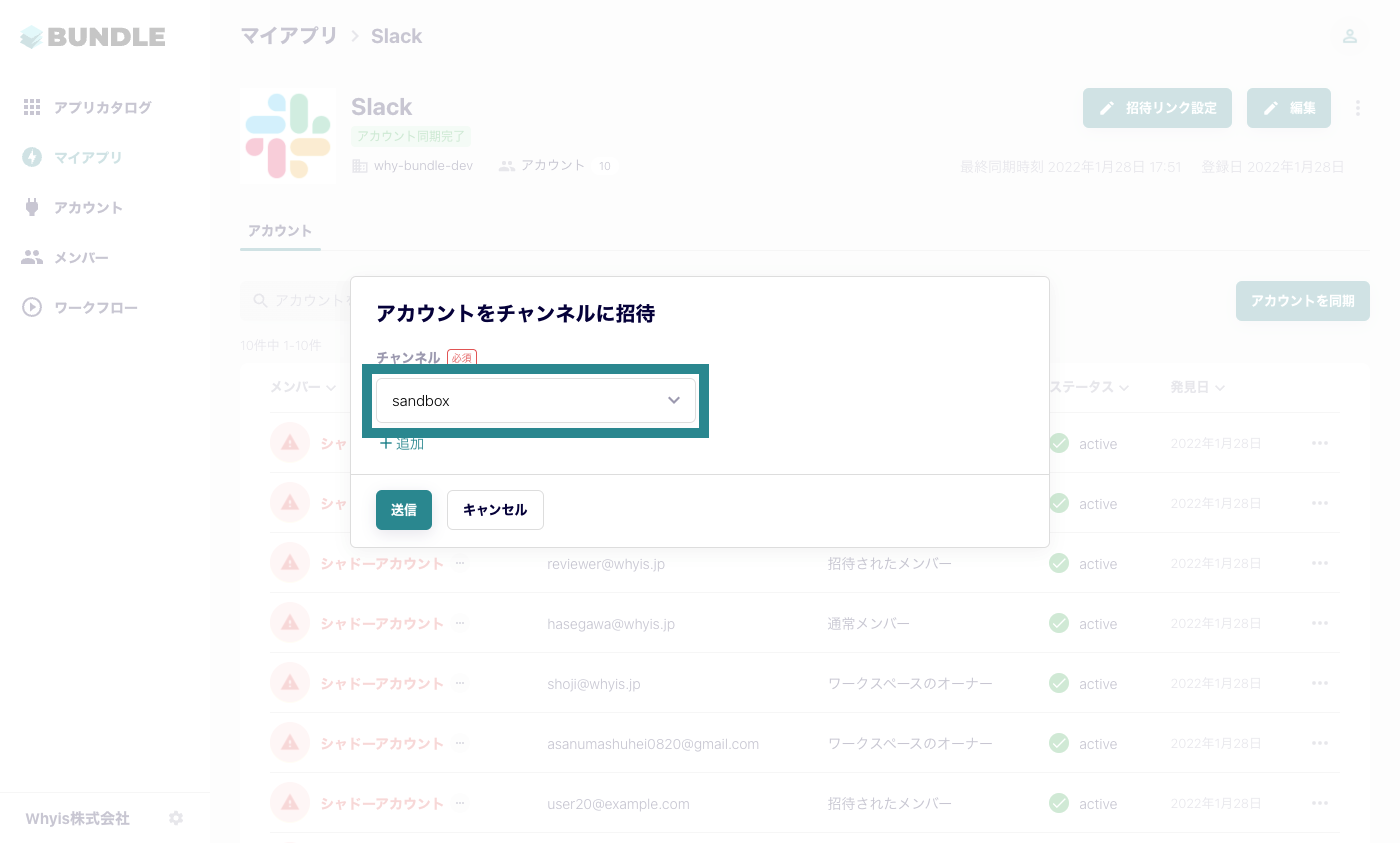This screenshot has height=843, width=1400.
Task: Open アプリカタログ in the sidebar
Action: pos(103,107)
